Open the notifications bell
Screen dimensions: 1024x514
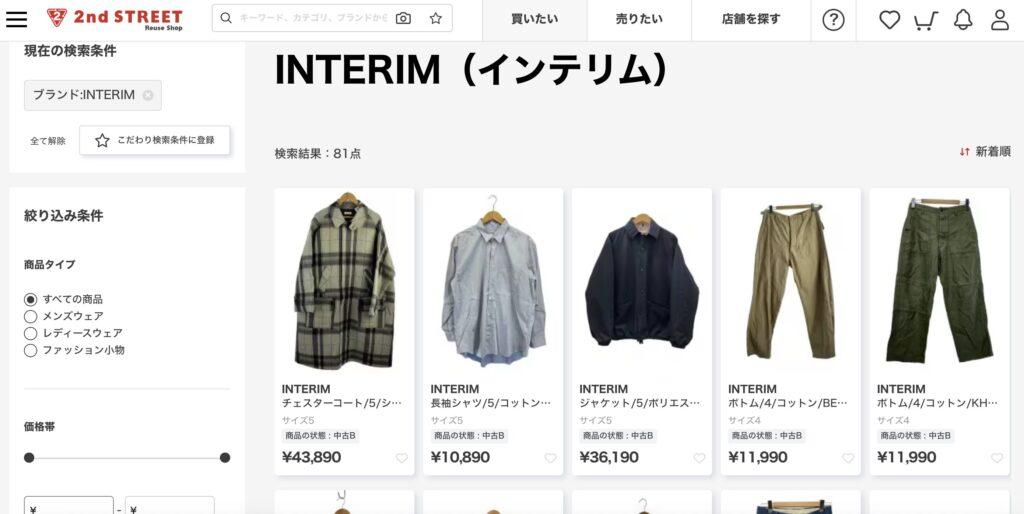pos(963,20)
